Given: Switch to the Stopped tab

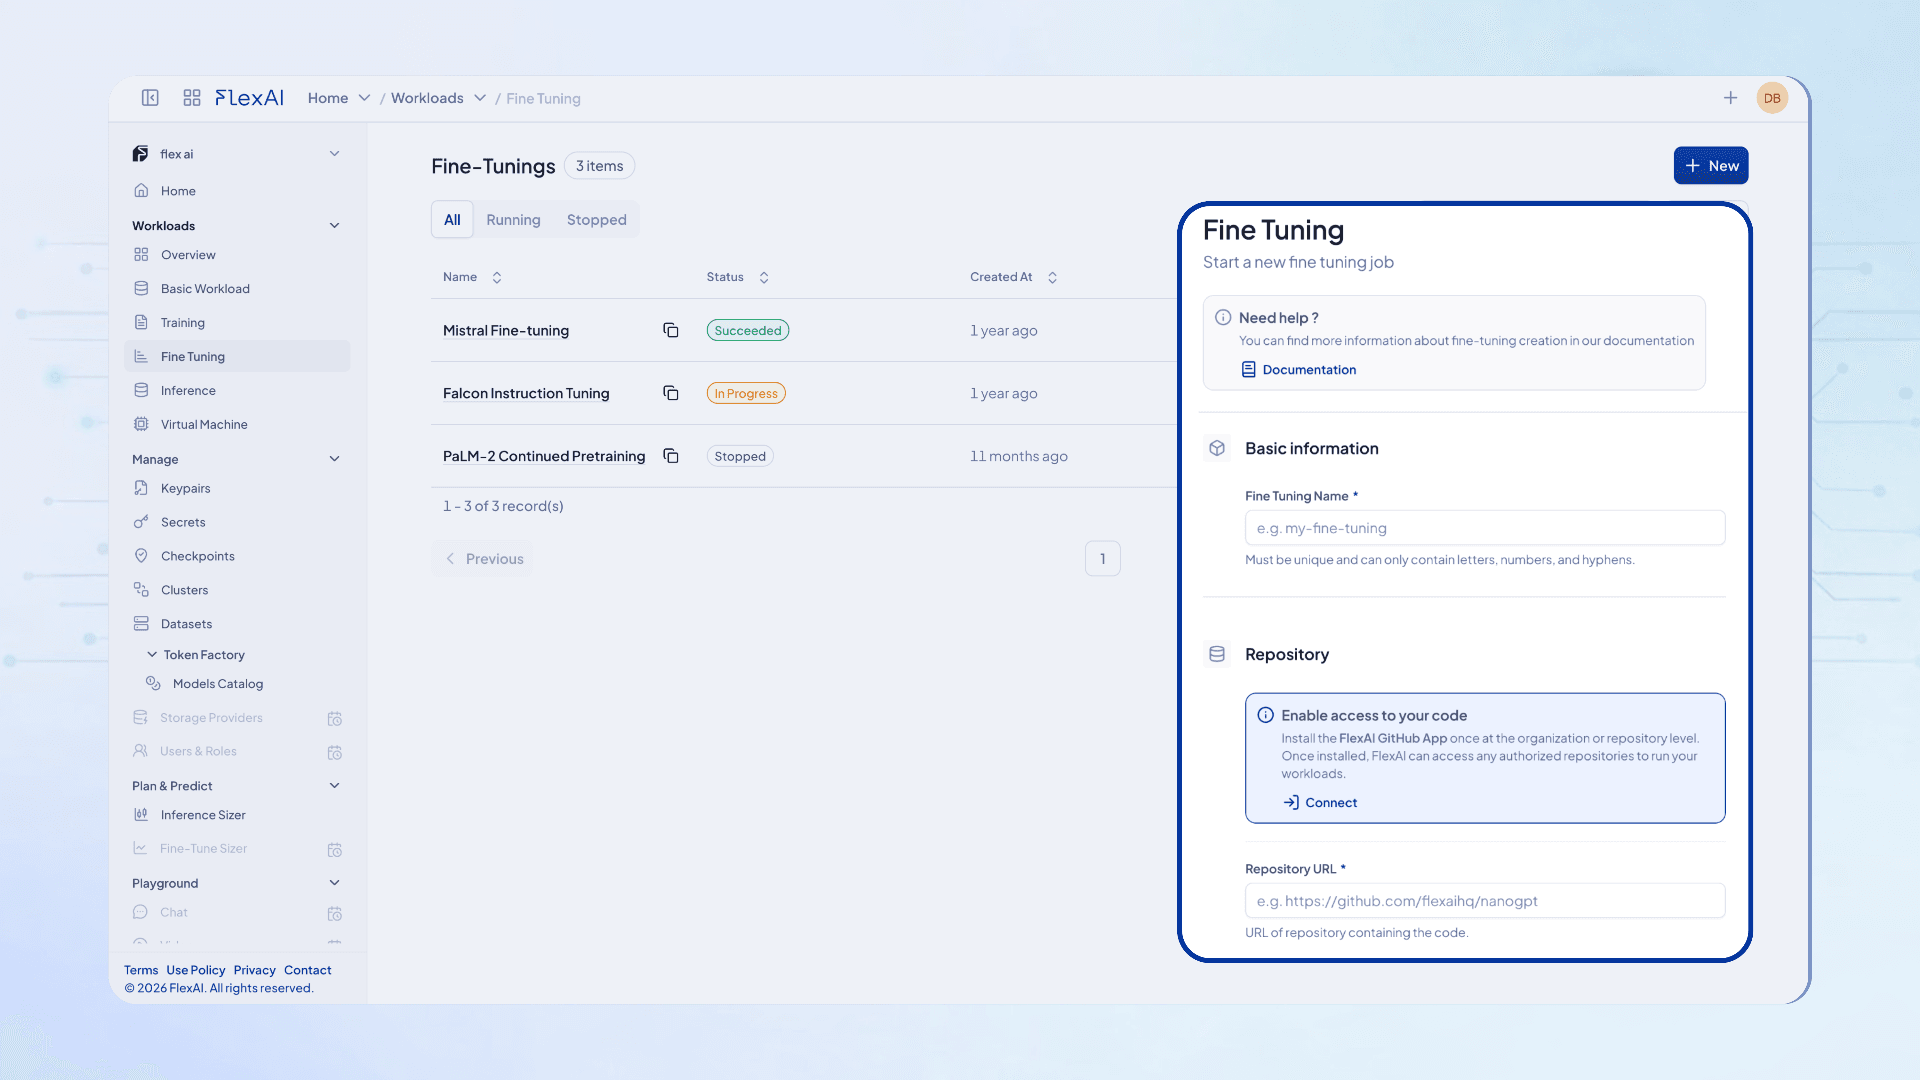Looking at the screenshot, I should tap(597, 220).
